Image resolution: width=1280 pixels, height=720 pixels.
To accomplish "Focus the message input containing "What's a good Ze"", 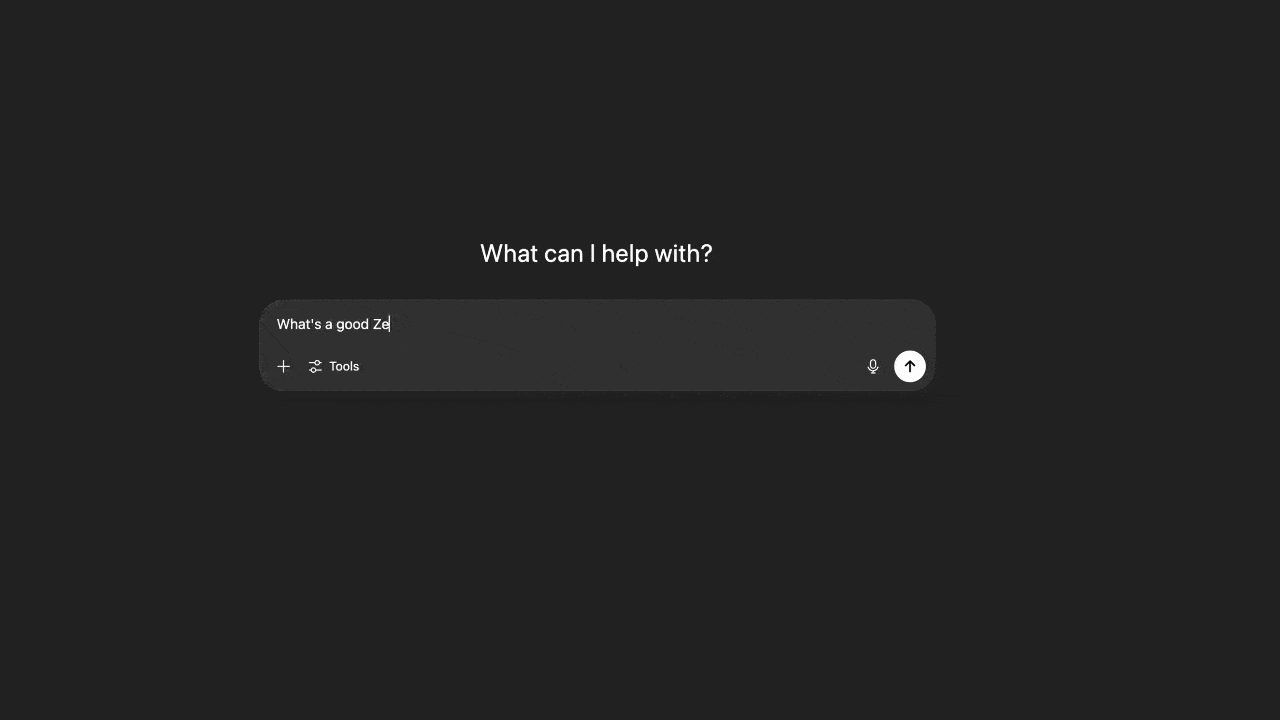I will point(597,324).
